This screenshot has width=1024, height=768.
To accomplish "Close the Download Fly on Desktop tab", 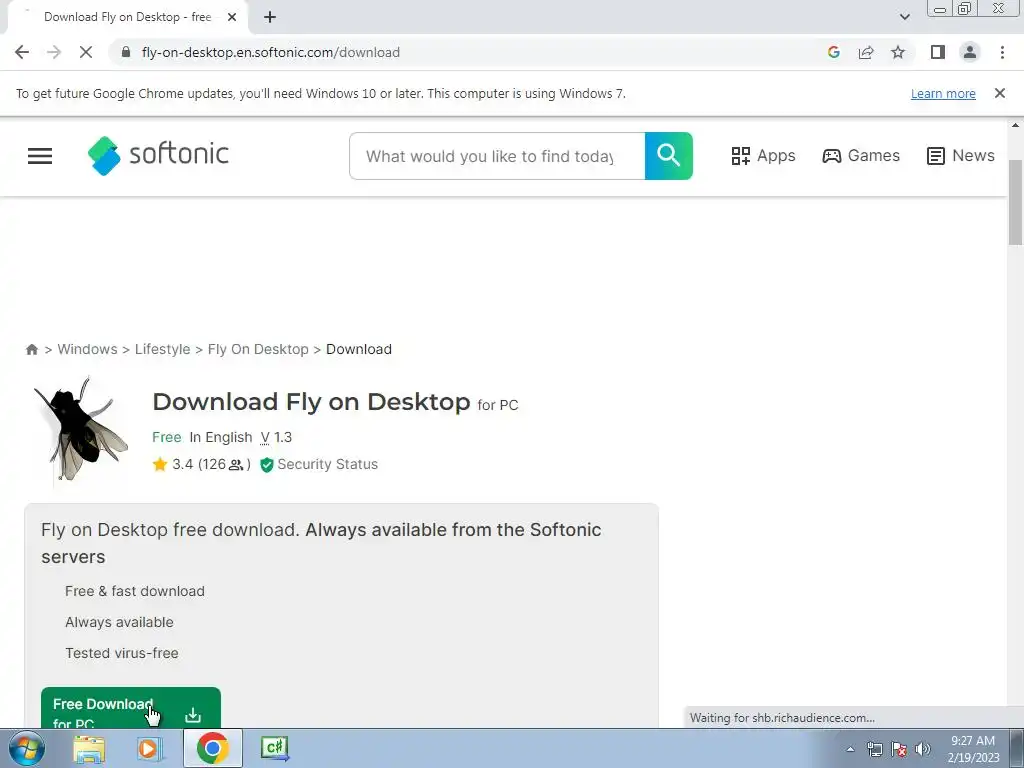I will click(x=232, y=17).
